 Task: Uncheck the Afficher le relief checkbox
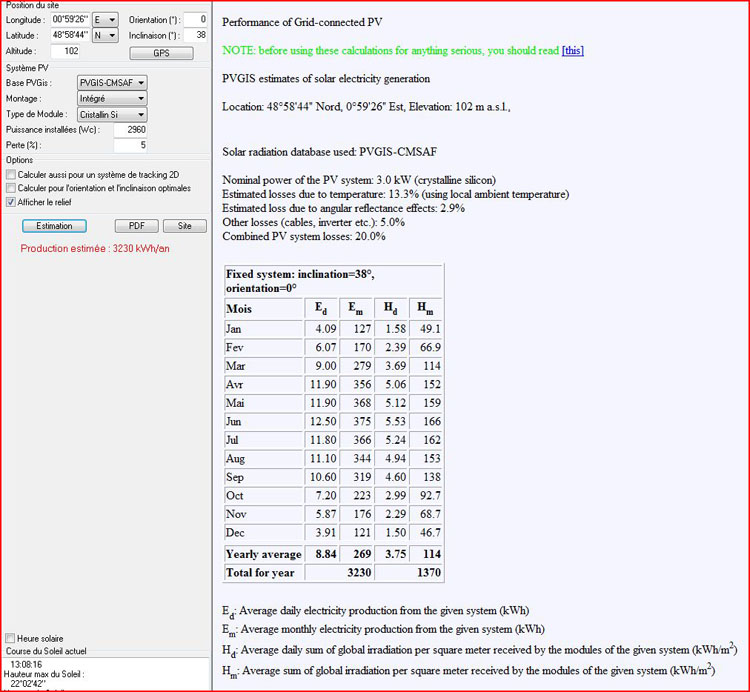tap(10, 201)
